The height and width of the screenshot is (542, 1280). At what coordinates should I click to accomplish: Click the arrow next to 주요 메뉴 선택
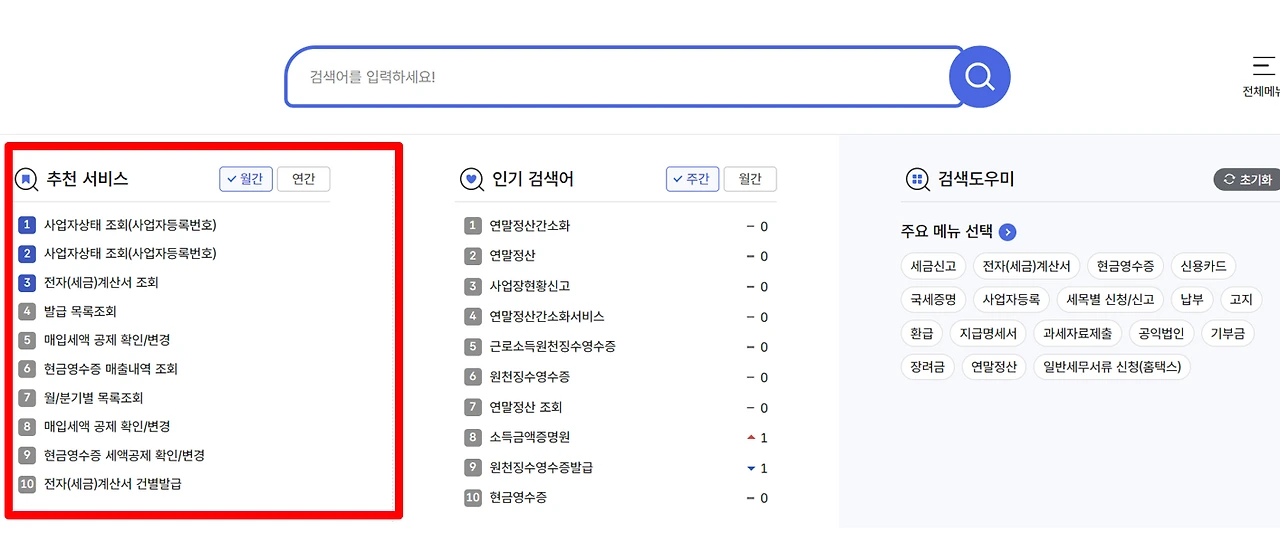pyautogui.click(x=1008, y=232)
